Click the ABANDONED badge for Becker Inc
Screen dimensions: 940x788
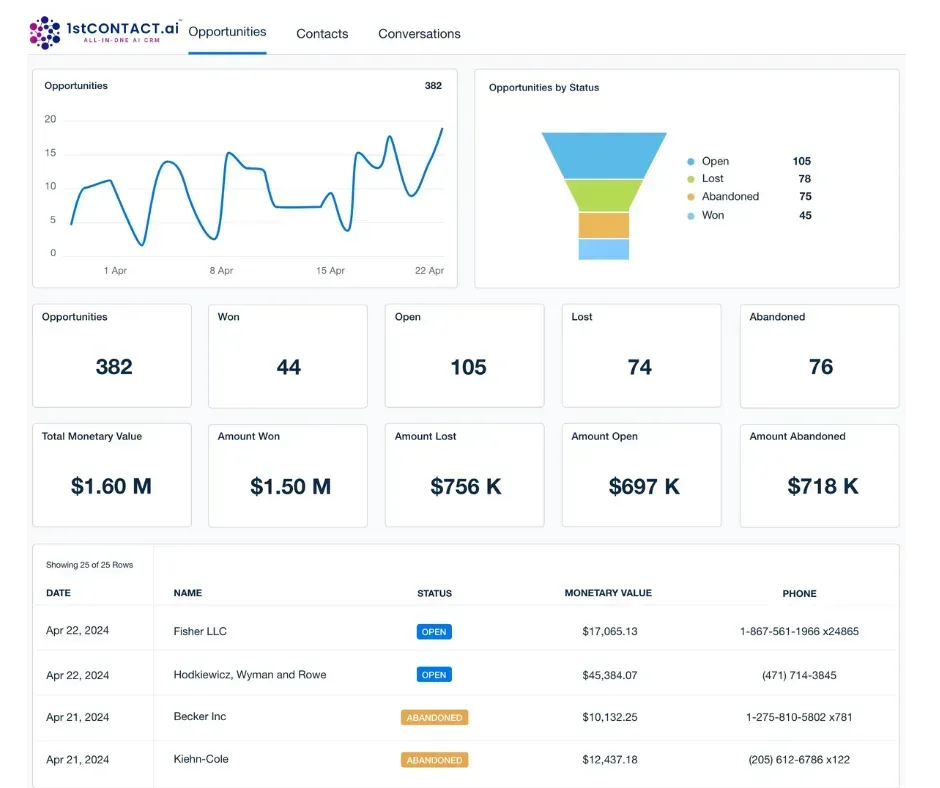pyautogui.click(x=434, y=717)
